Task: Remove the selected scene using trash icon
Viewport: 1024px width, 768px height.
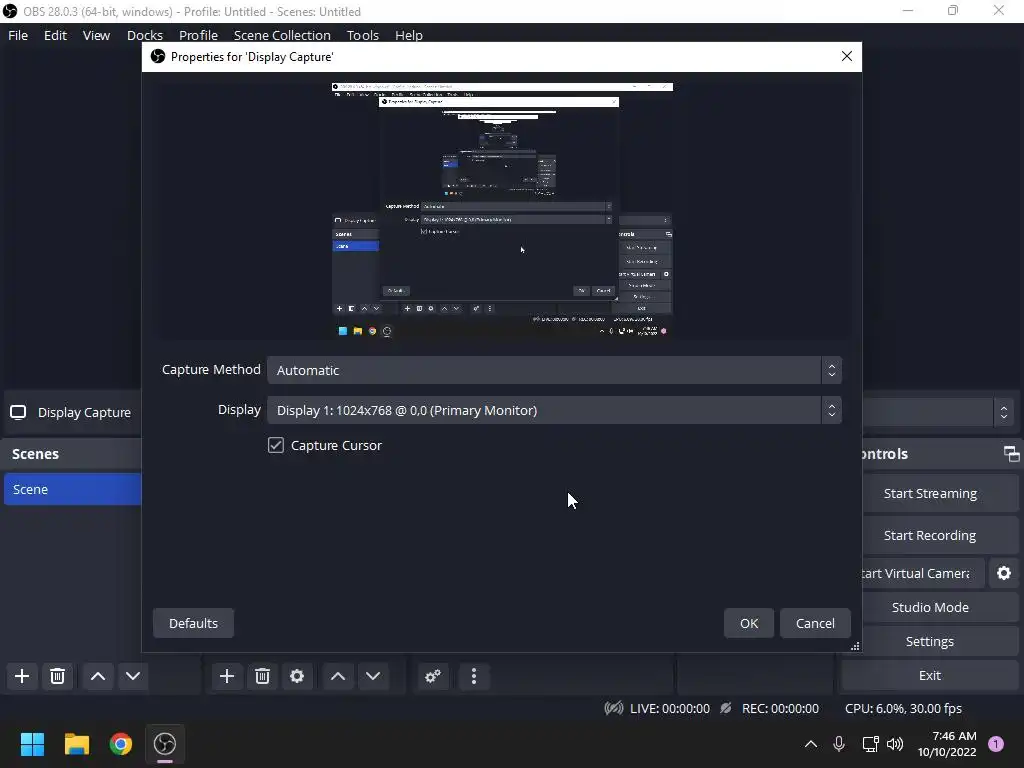Action: coord(57,676)
